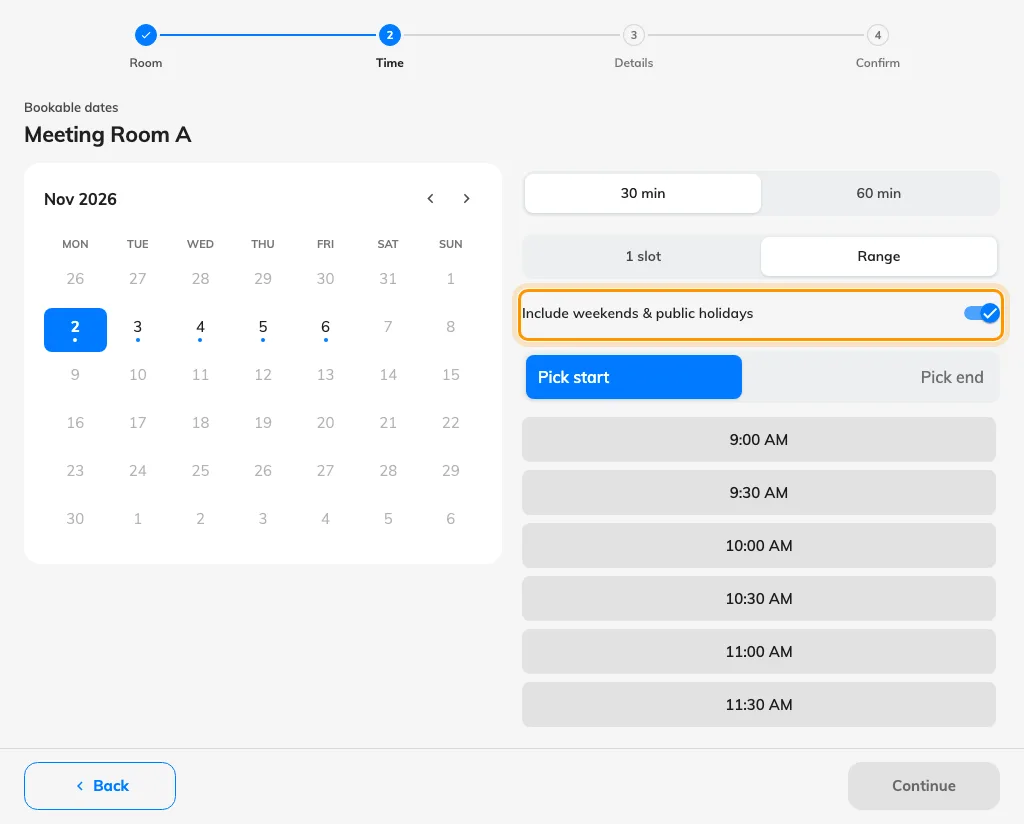
Task: Go back to the Room step
Action: (100, 785)
